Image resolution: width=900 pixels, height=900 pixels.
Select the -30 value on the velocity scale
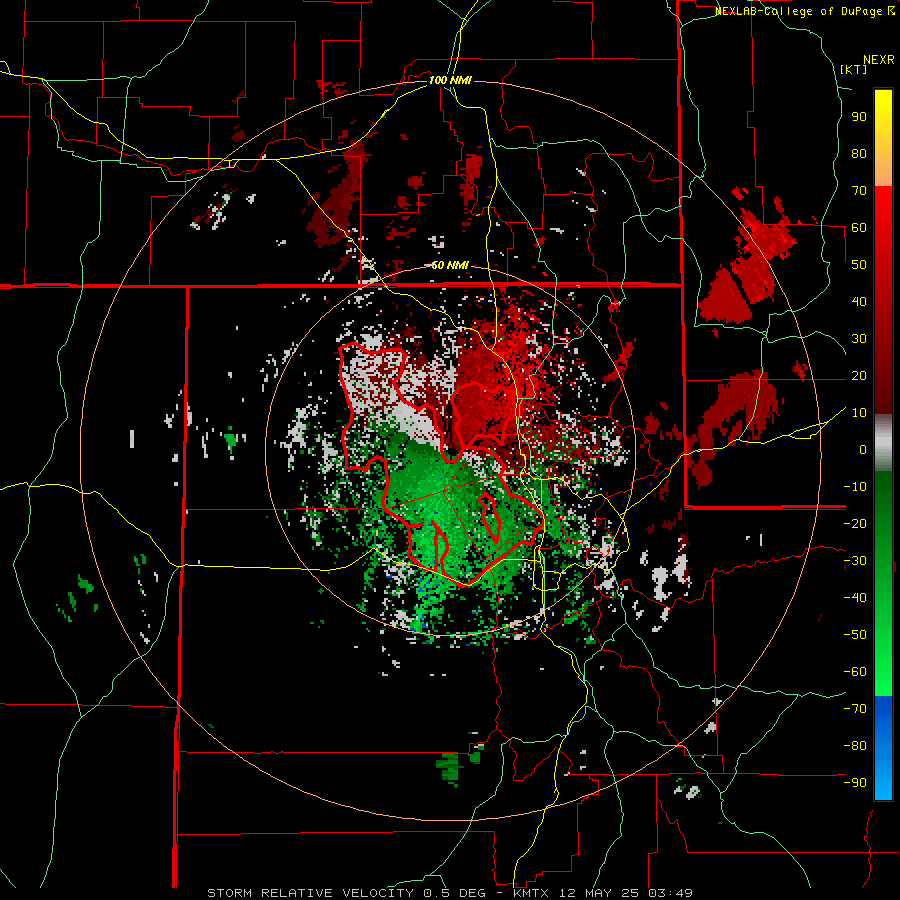(855, 561)
